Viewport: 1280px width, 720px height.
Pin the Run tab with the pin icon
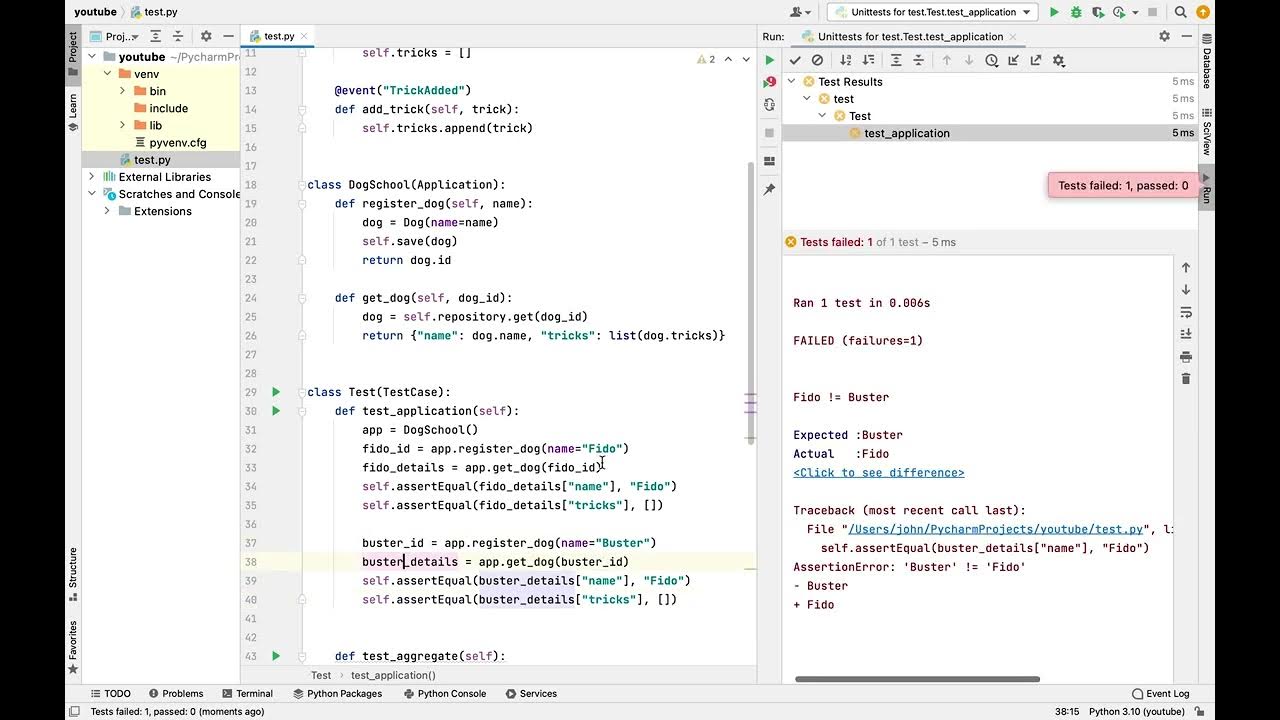pos(769,189)
